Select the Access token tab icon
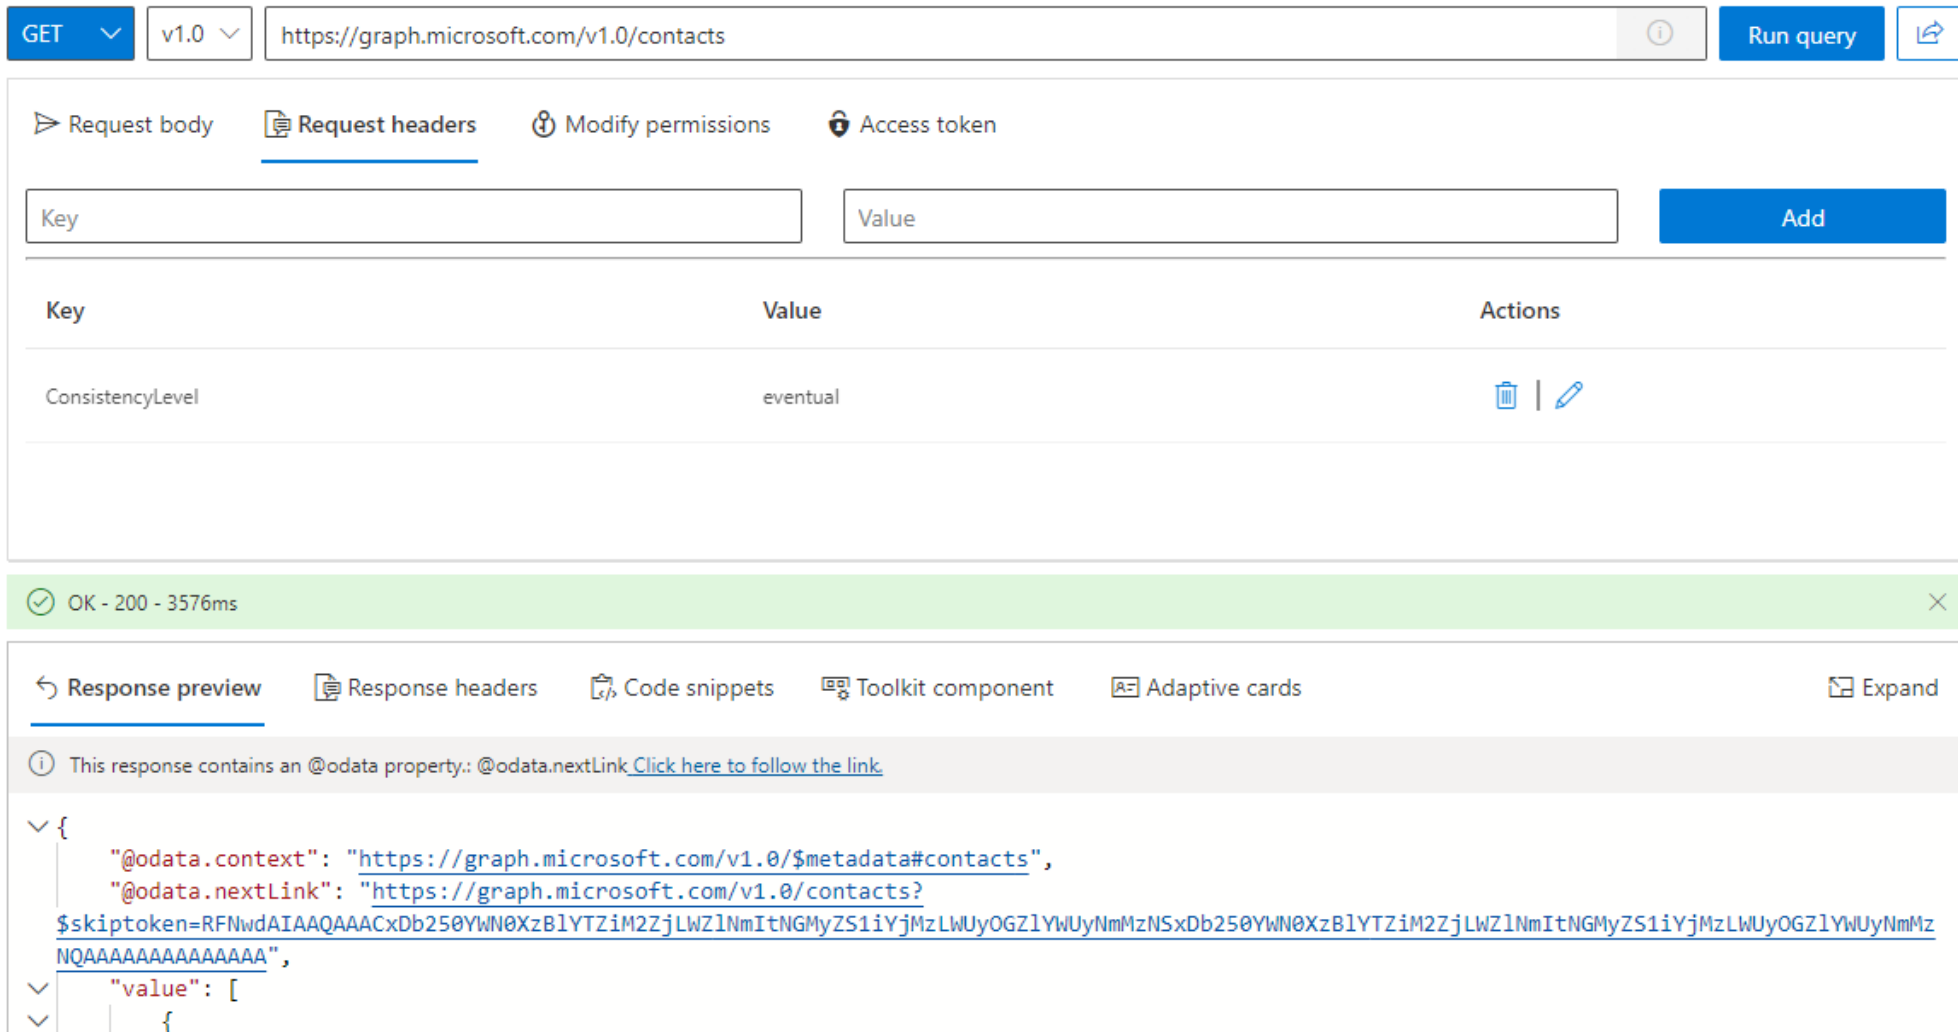This screenshot has width=1958, height=1034. (x=838, y=124)
